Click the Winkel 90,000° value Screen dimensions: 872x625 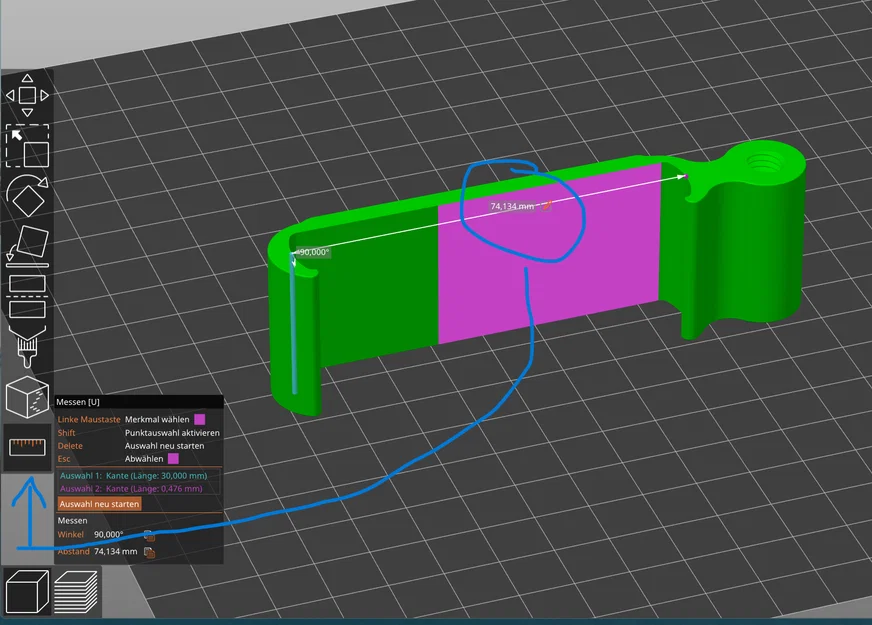pos(108,534)
